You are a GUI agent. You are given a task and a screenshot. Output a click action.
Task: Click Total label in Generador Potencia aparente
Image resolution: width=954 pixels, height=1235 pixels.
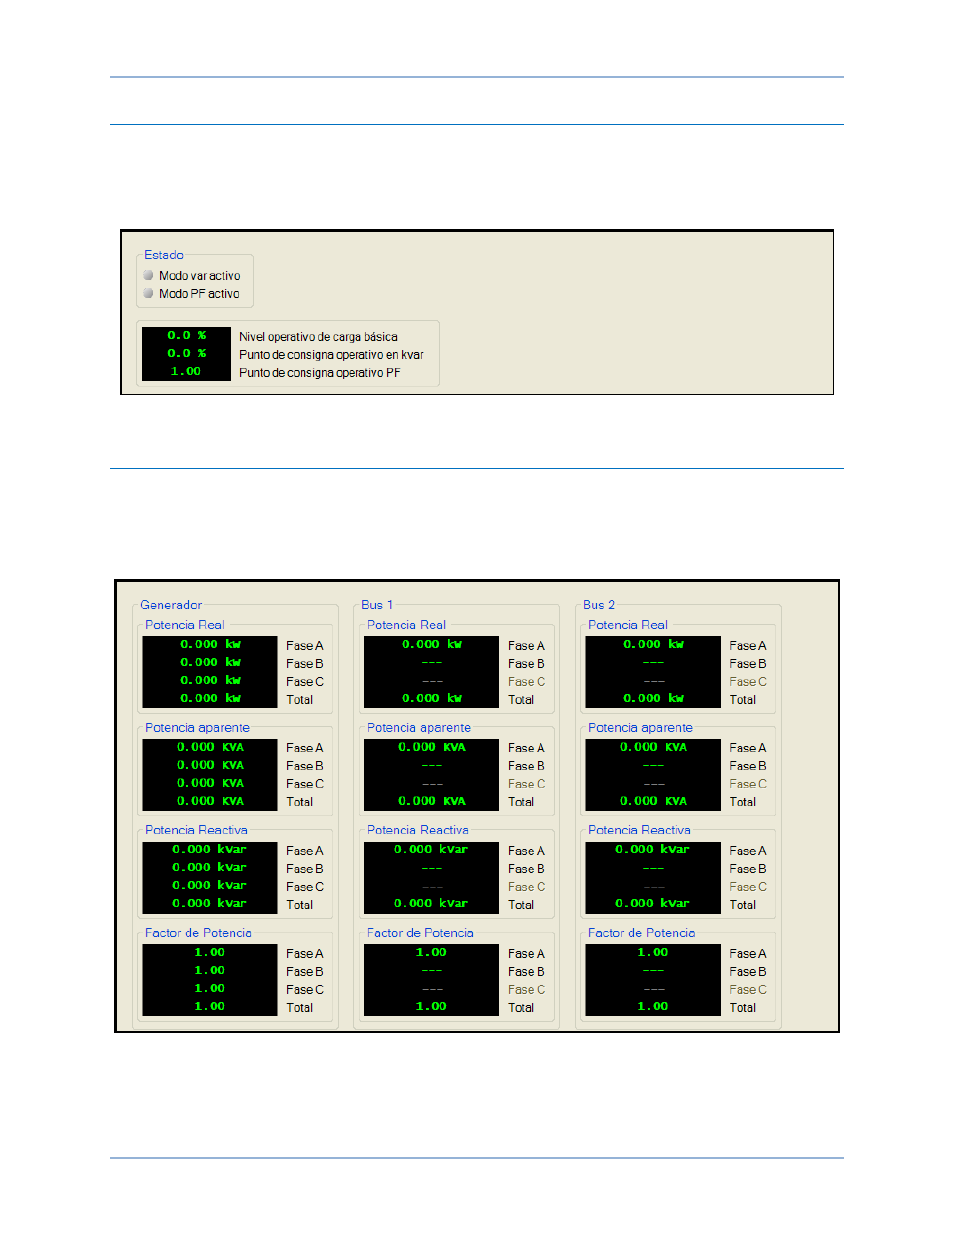(300, 802)
